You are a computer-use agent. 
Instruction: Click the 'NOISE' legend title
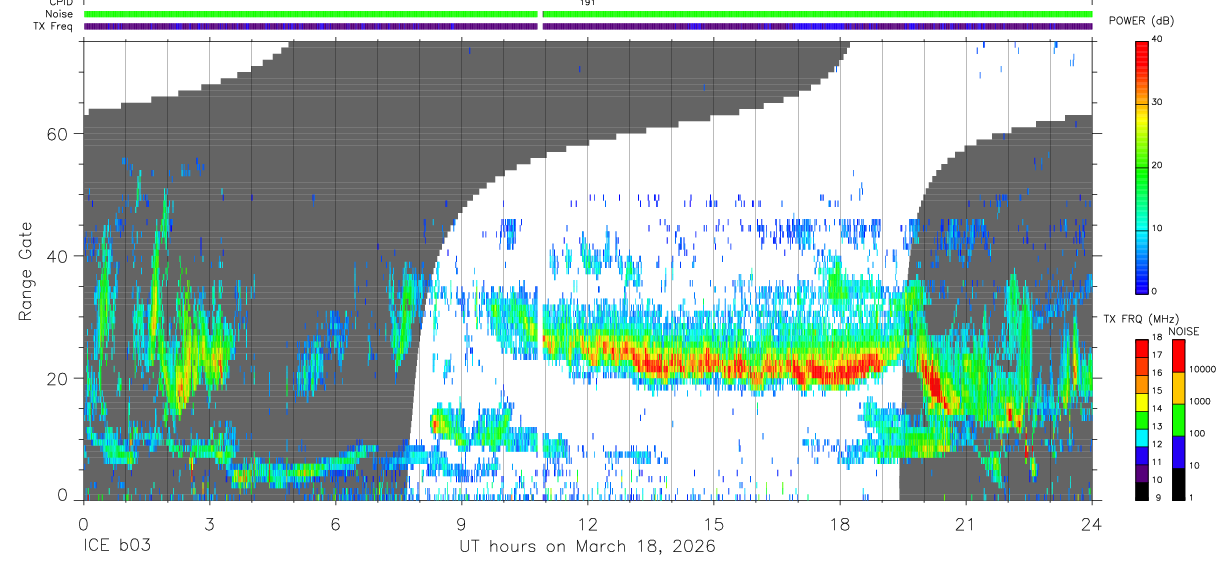tap(1183, 330)
